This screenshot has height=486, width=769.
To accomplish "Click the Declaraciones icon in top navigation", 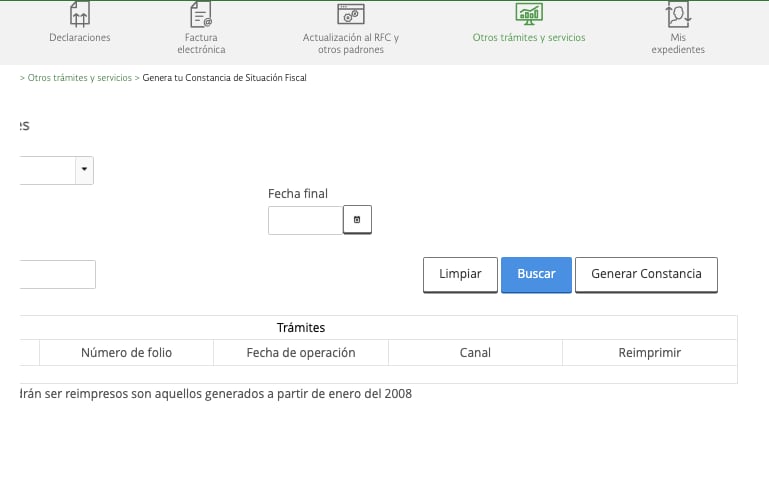I will [x=80, y=14].
